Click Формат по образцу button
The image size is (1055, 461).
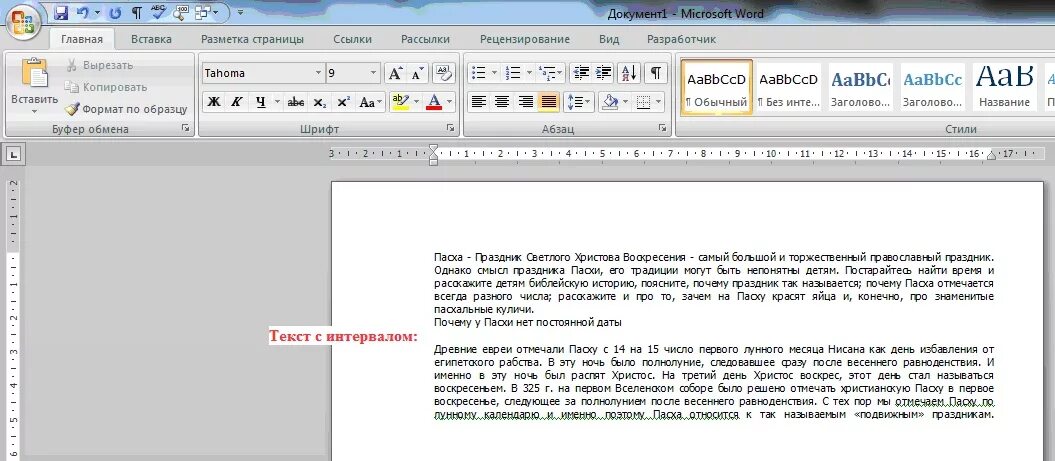point(126,109)
